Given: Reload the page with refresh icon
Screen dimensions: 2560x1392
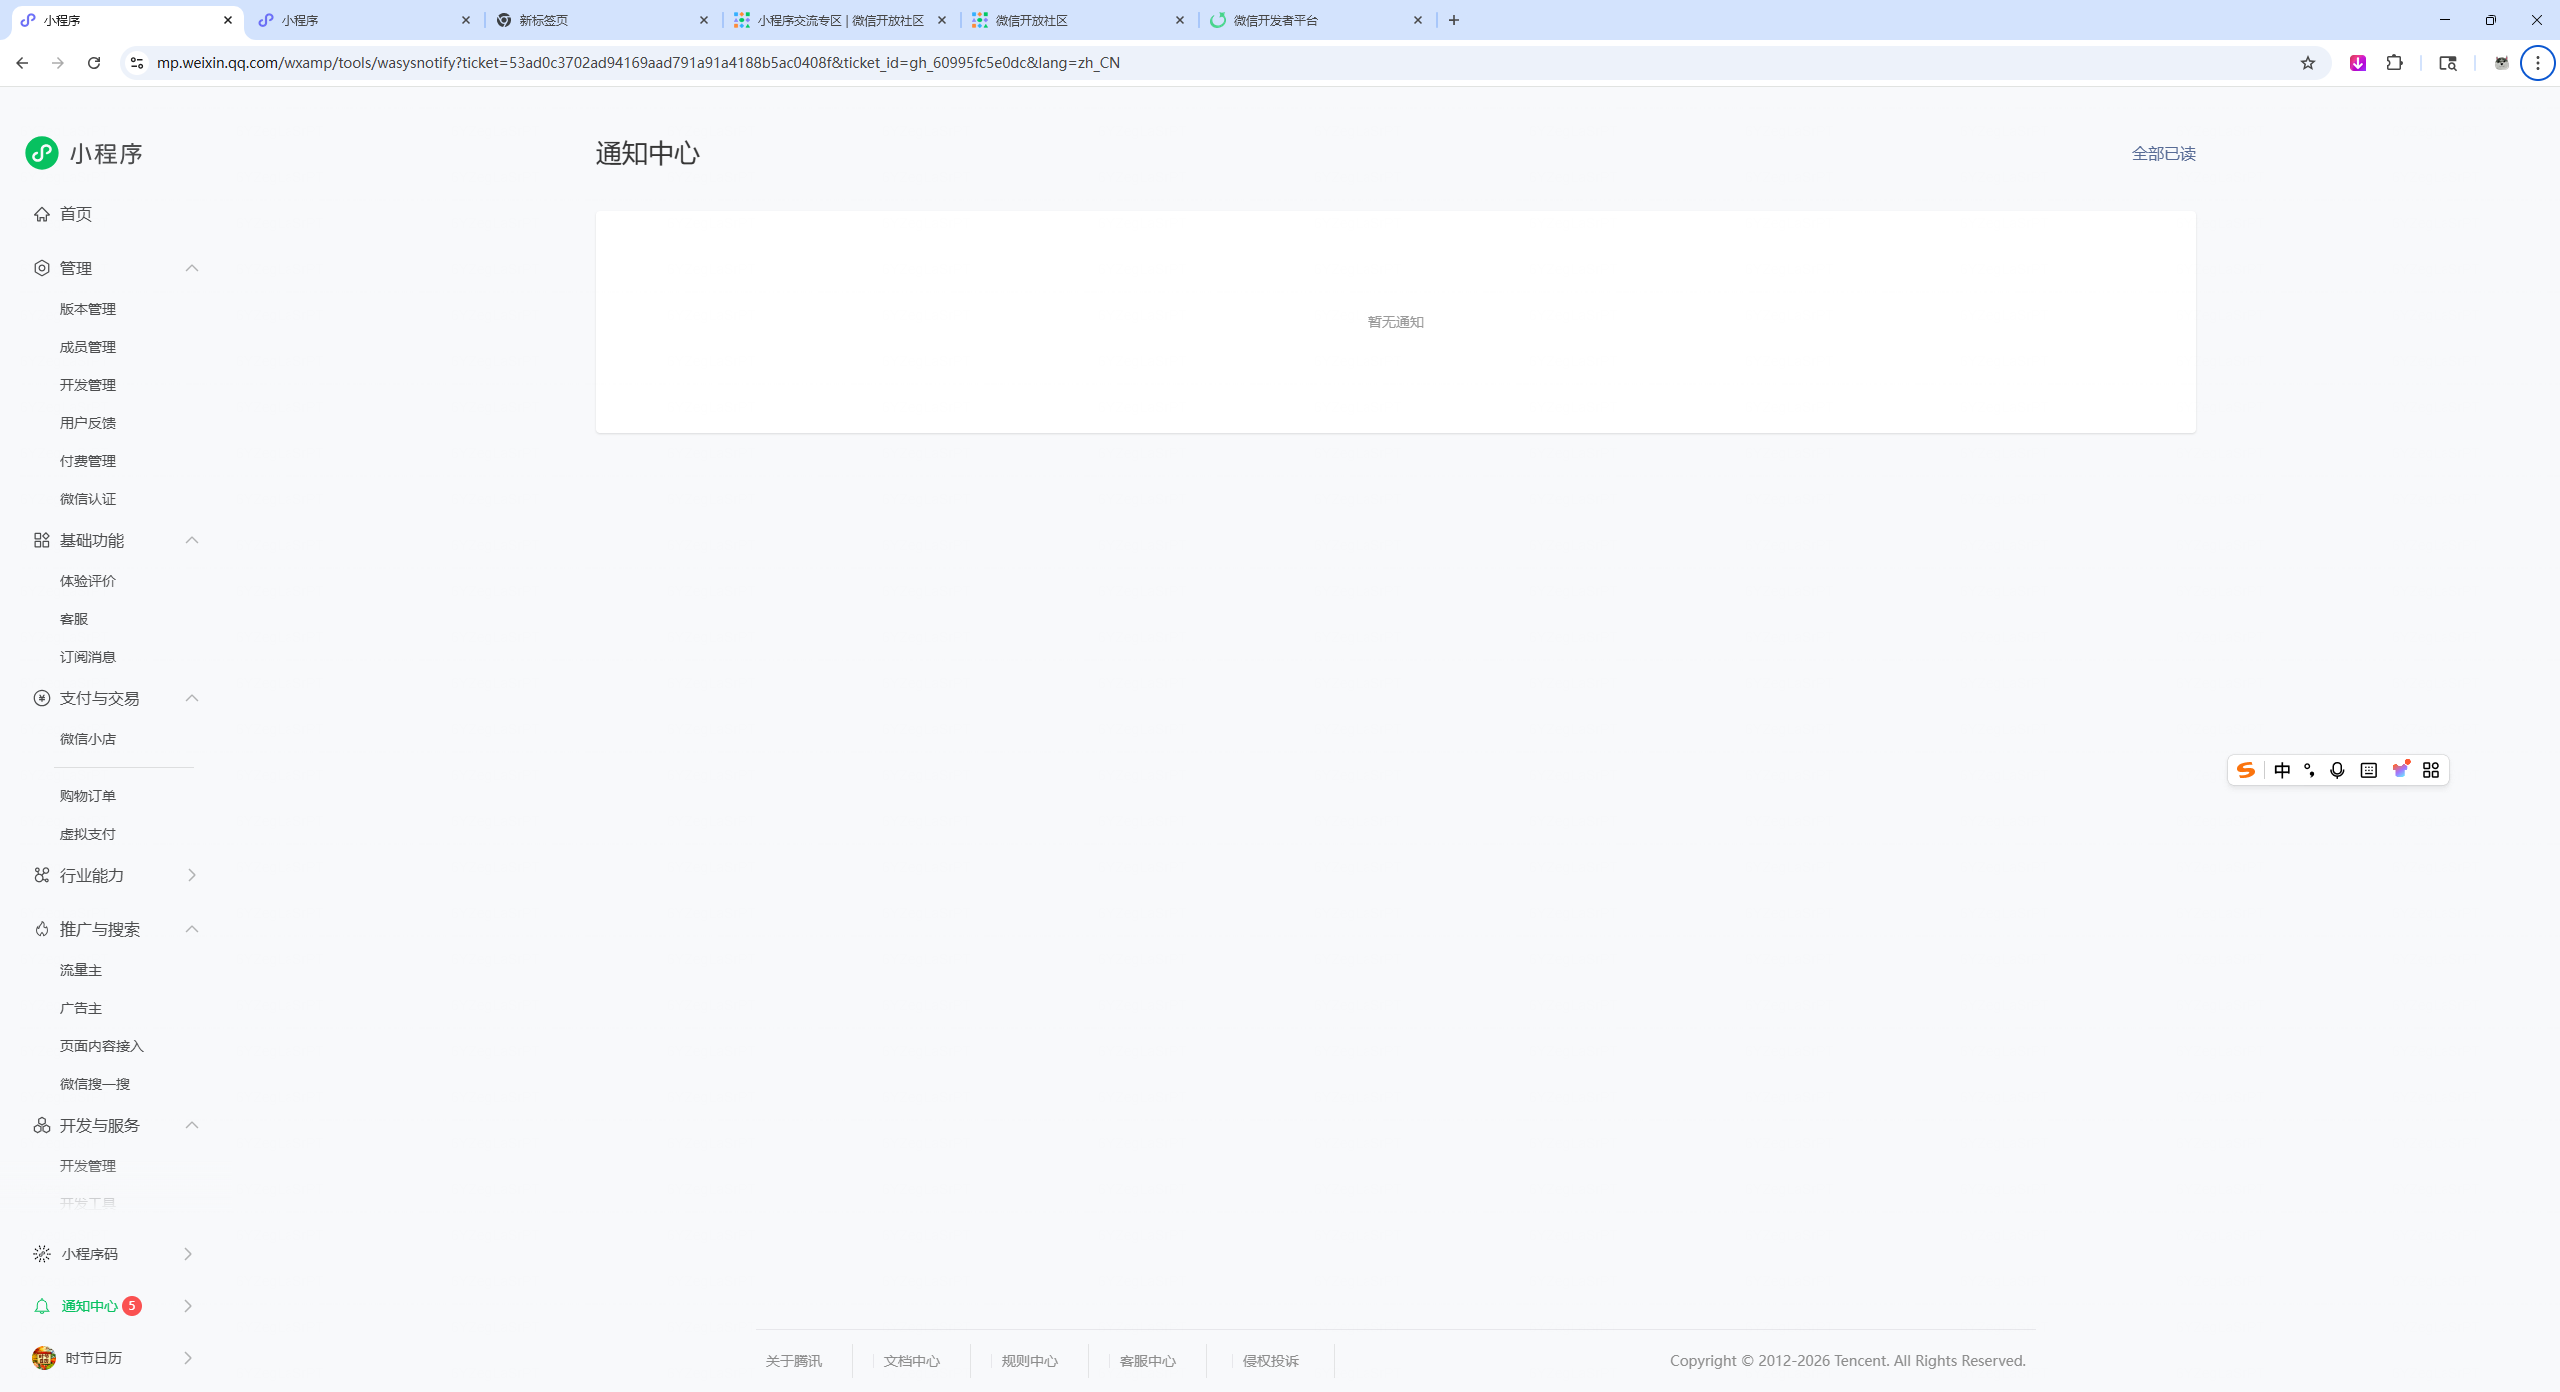Looking at the screenshot, I should (94, 63).
